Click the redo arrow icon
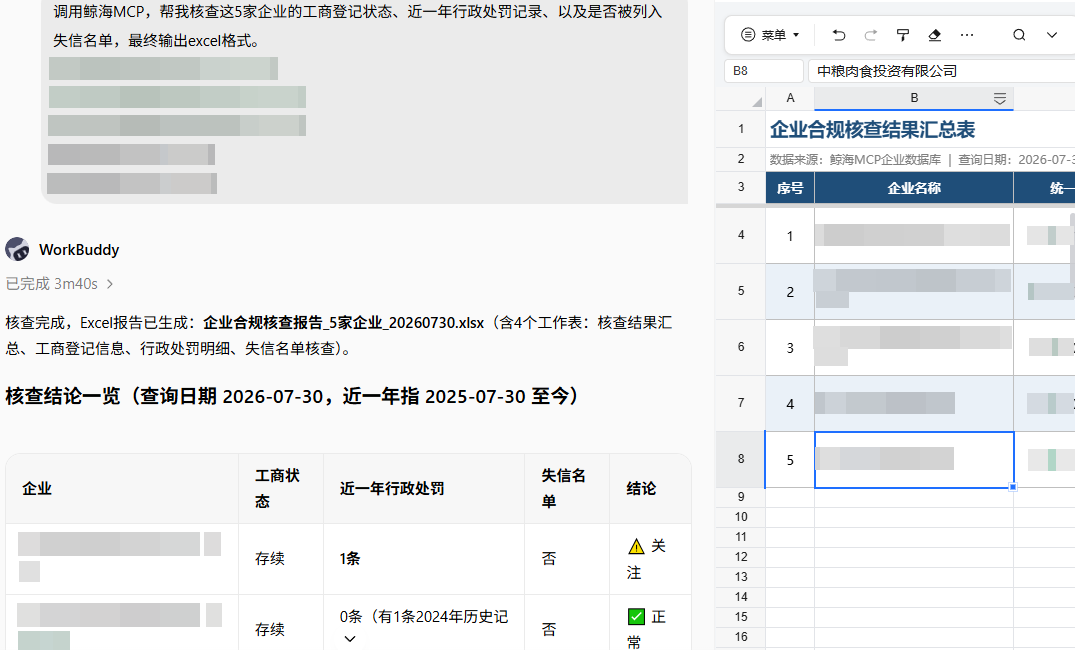1075x650 pixels. [x=871, y=35]
